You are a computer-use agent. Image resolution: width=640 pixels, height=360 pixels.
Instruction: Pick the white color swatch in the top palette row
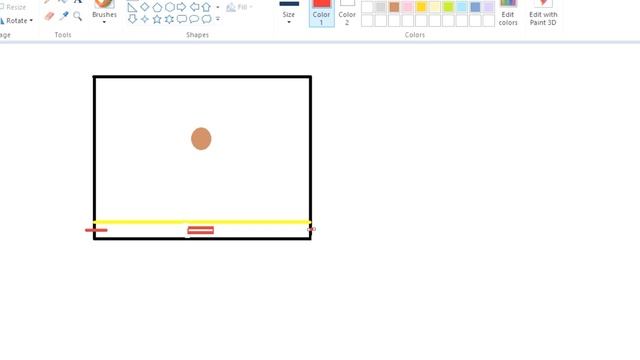tap(367, 7)
